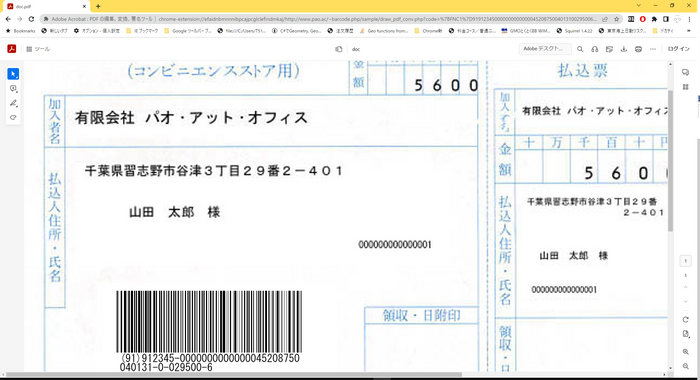Image resolution: width=700 pixels, height=380 pixels.
Task: Open the extensions puzzle icon
Action: tap(654, 19)
